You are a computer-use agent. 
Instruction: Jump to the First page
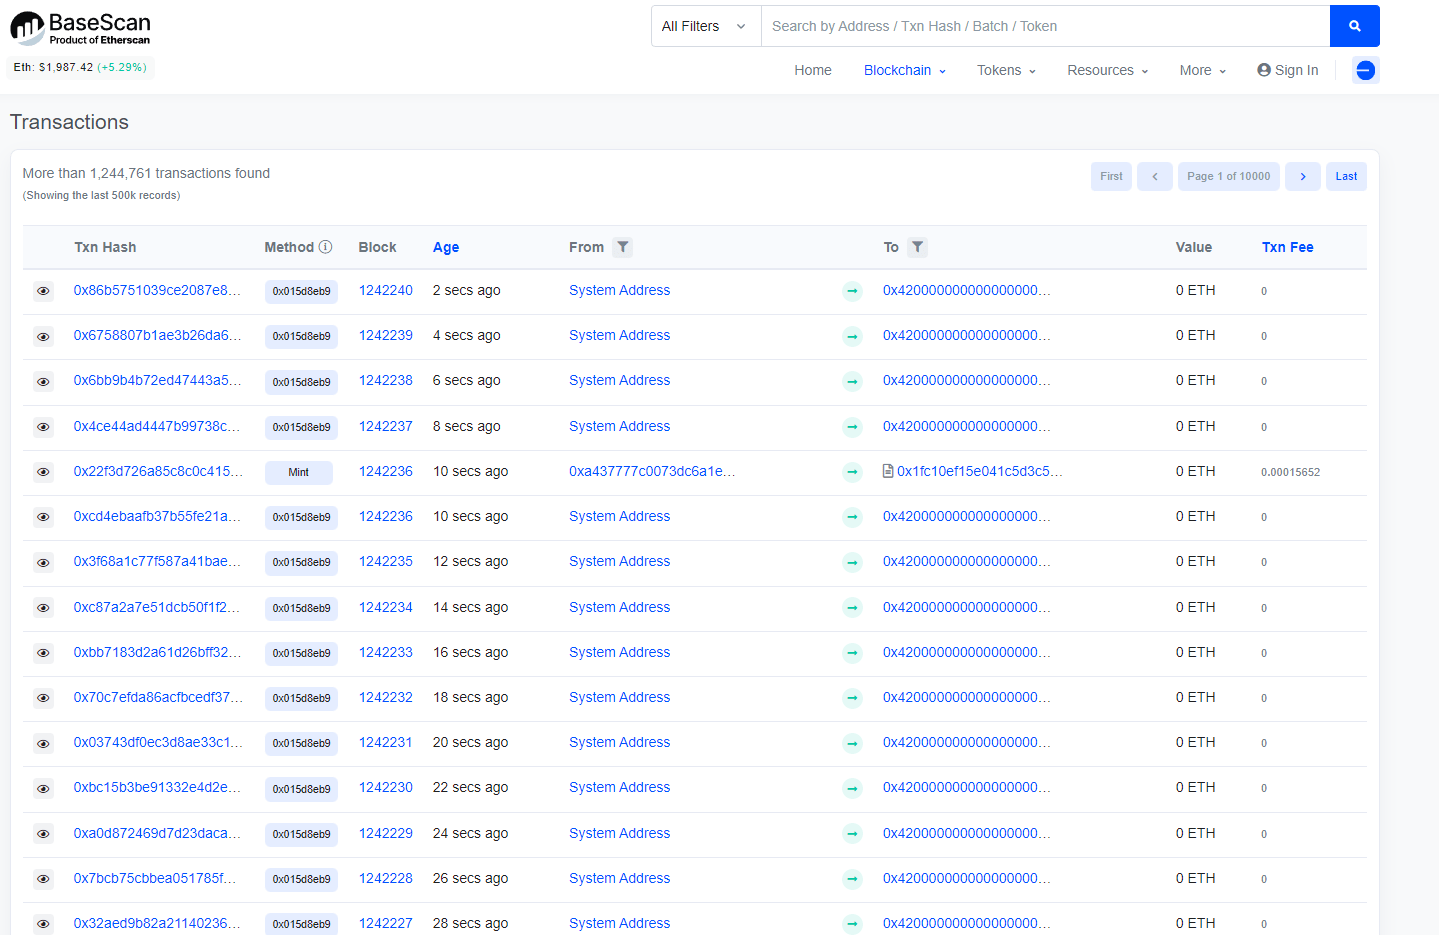pos(1111,176)
